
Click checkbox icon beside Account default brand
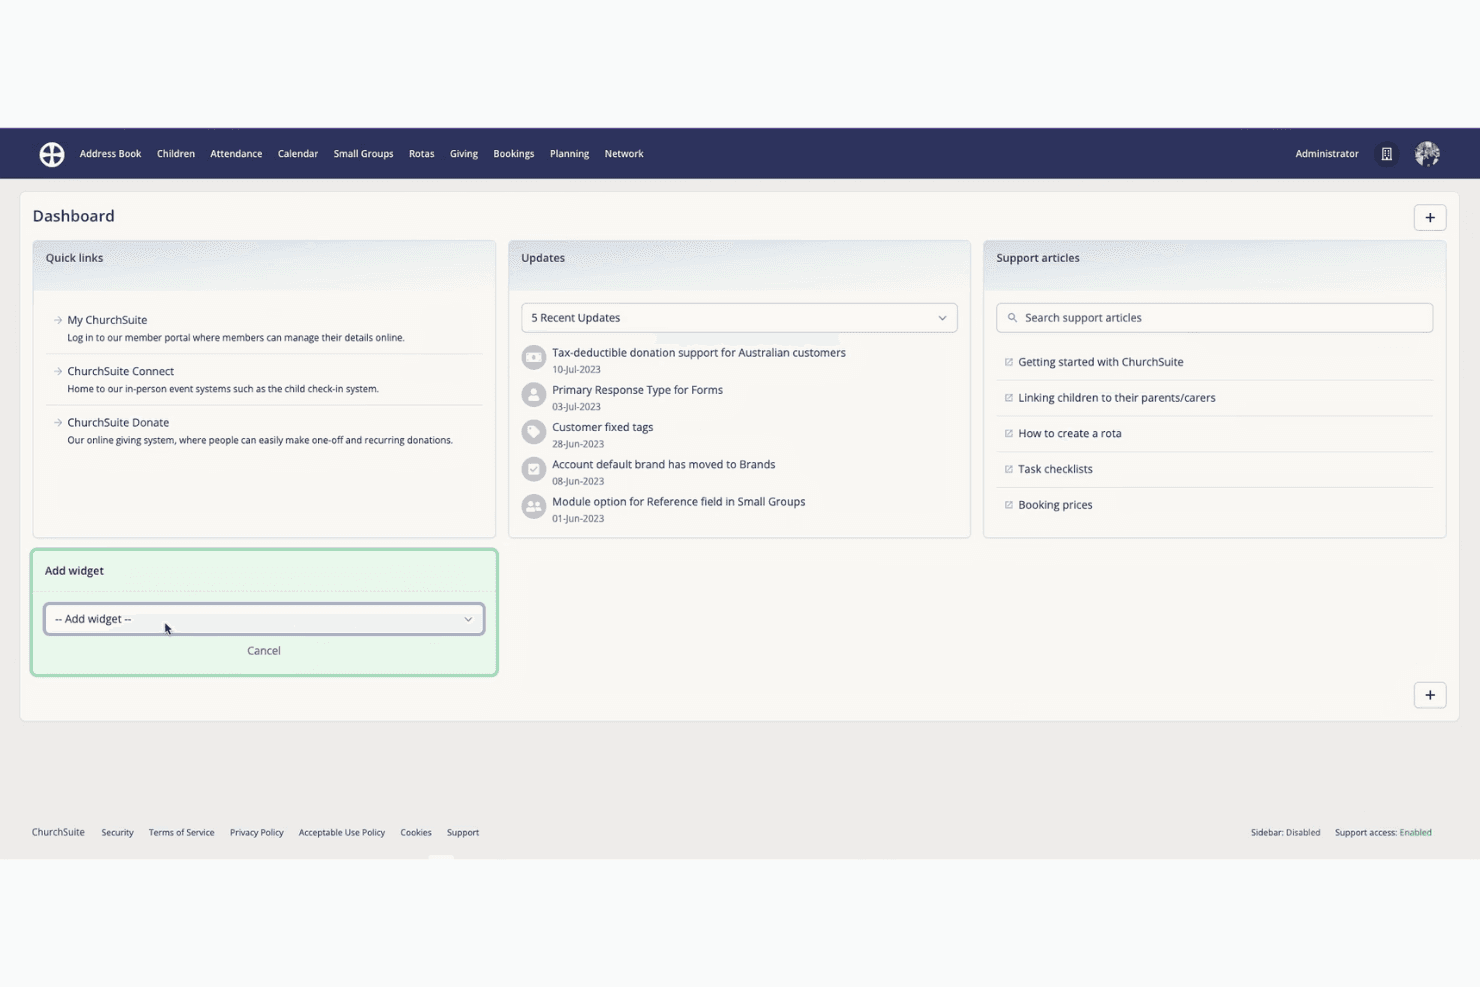(x=534, y=469)
